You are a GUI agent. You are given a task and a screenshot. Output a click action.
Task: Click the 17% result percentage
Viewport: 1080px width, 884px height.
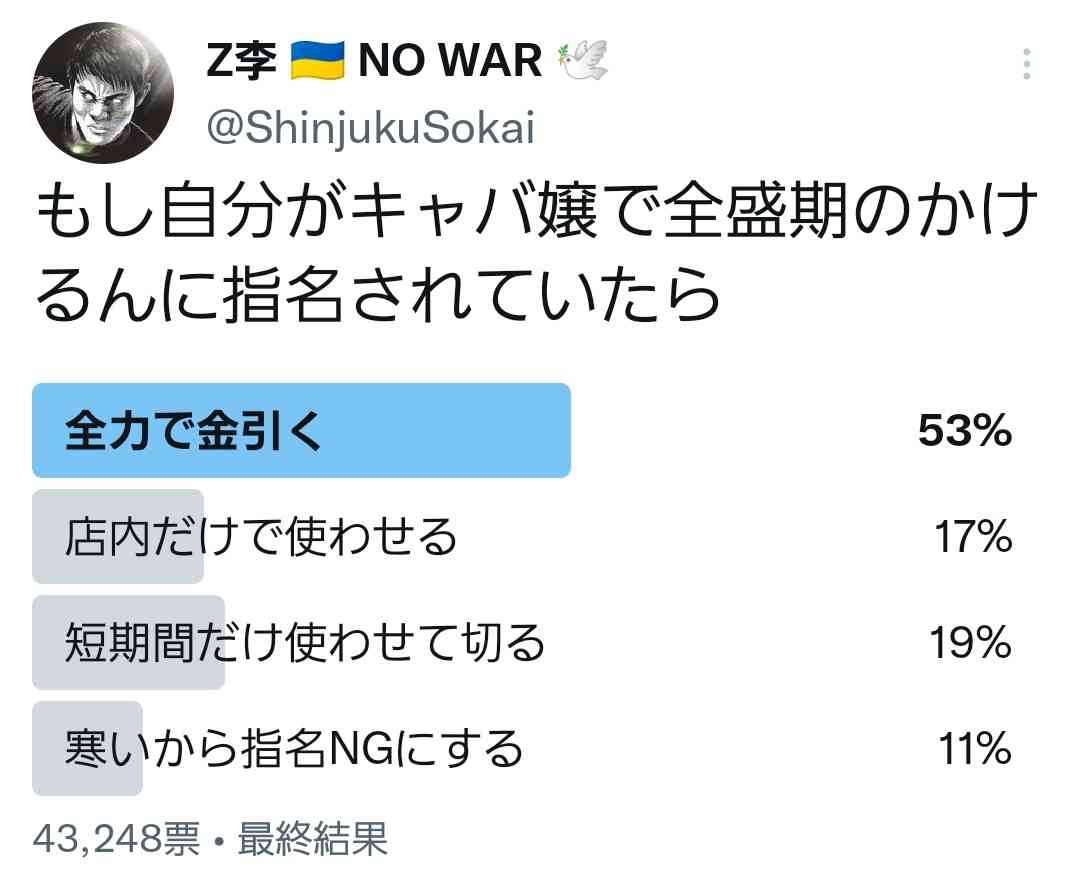(973, 537)
